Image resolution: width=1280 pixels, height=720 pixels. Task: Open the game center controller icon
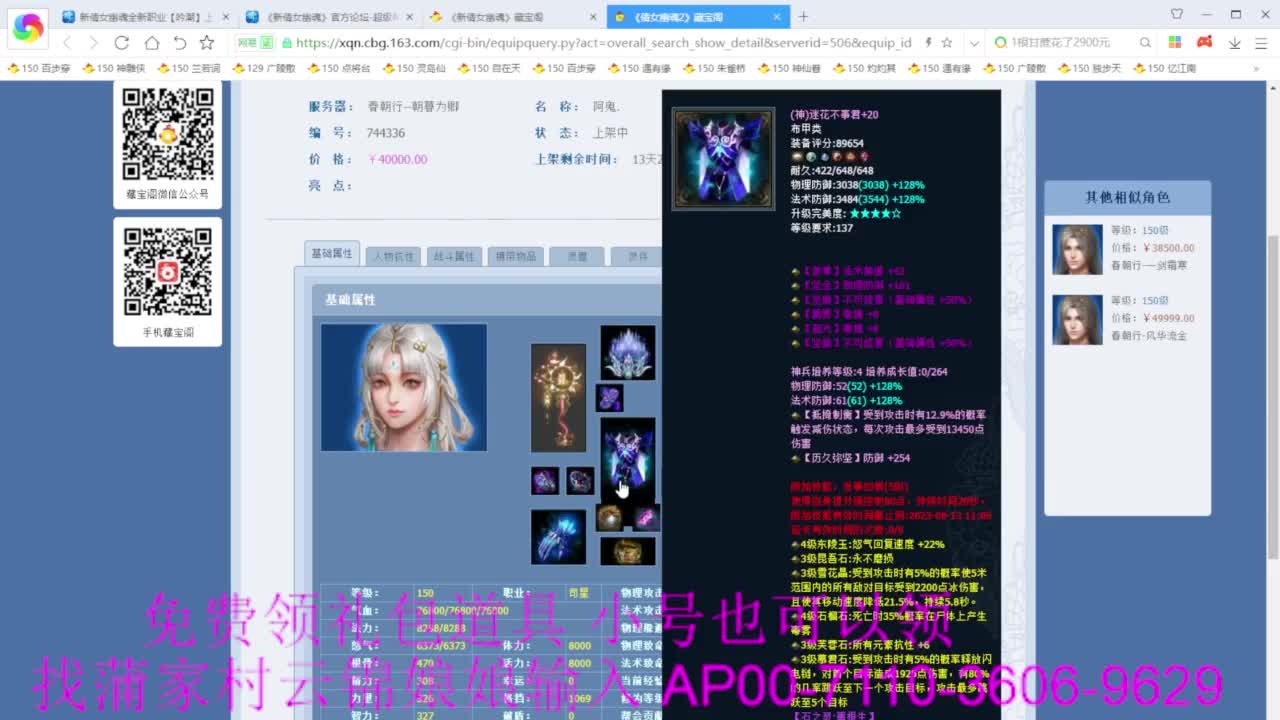point(1204,44)
